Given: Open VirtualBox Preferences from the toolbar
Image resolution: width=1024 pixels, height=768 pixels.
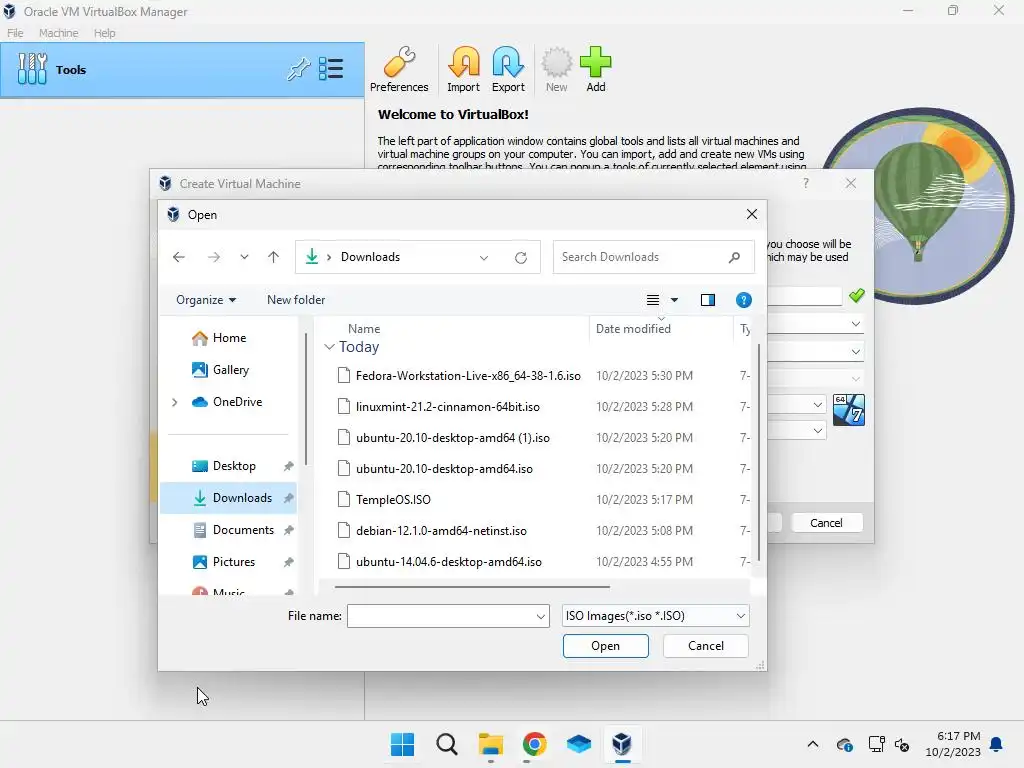Looking at the screenshot, I should [399, 69].
